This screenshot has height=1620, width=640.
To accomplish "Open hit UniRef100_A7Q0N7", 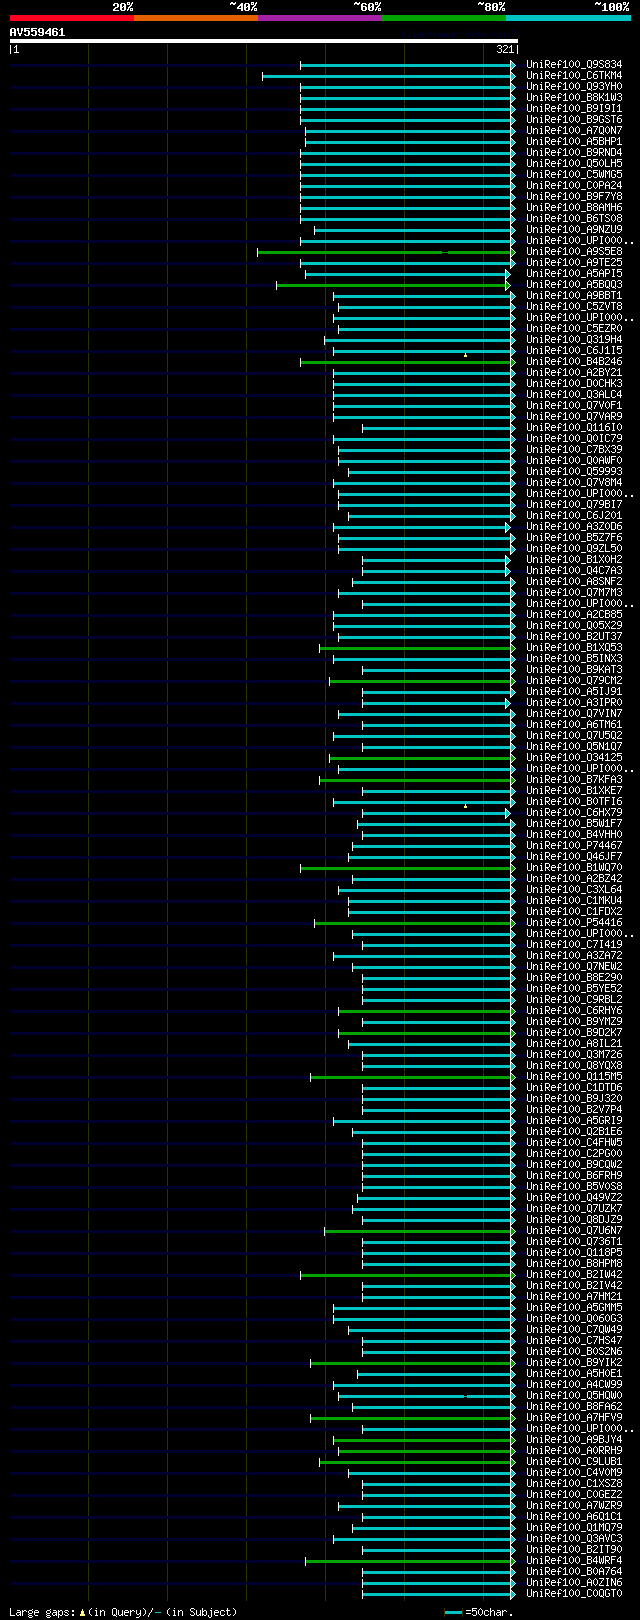I will coord(574,131).
